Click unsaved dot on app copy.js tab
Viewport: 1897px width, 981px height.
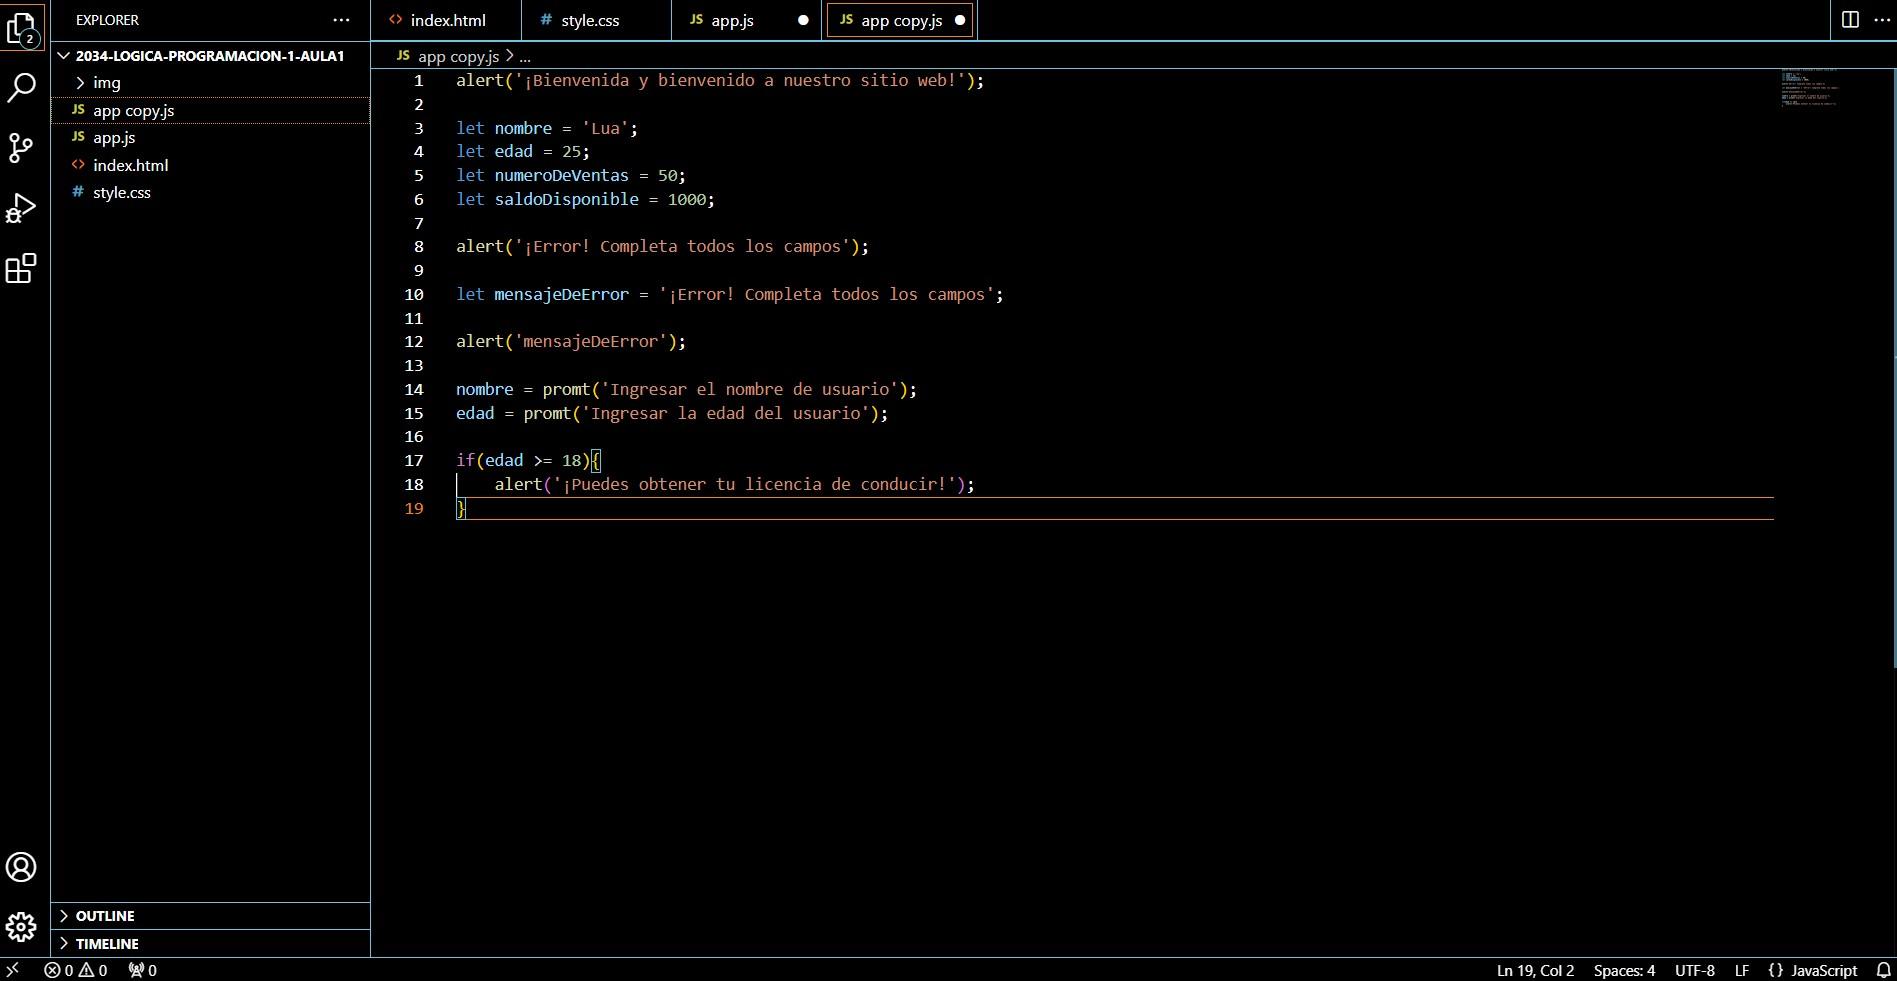(960, 20)
